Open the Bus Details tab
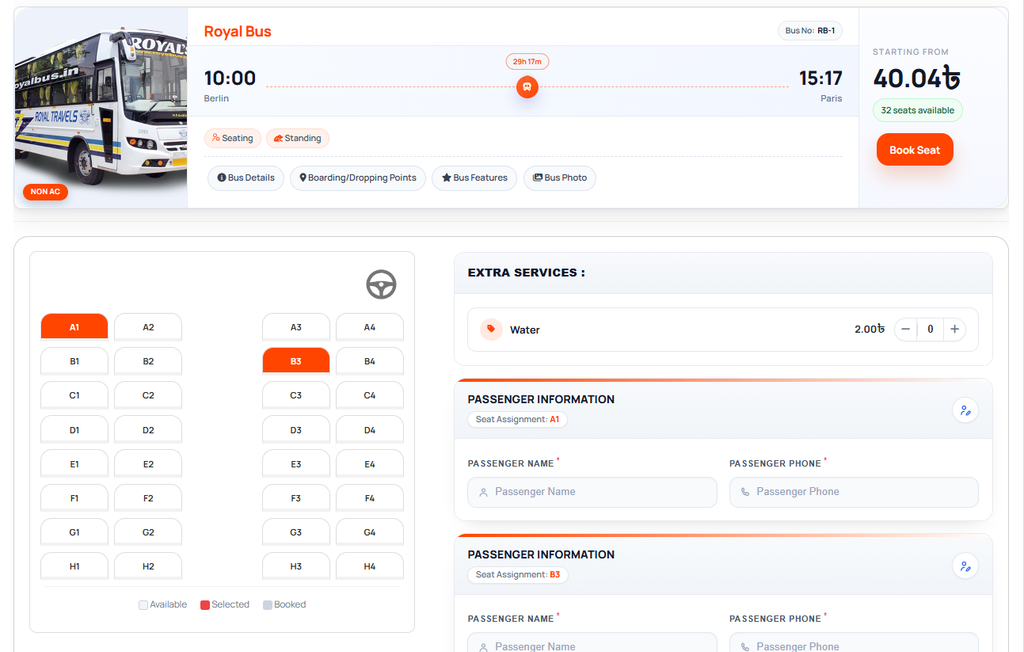 pos(246,178)
